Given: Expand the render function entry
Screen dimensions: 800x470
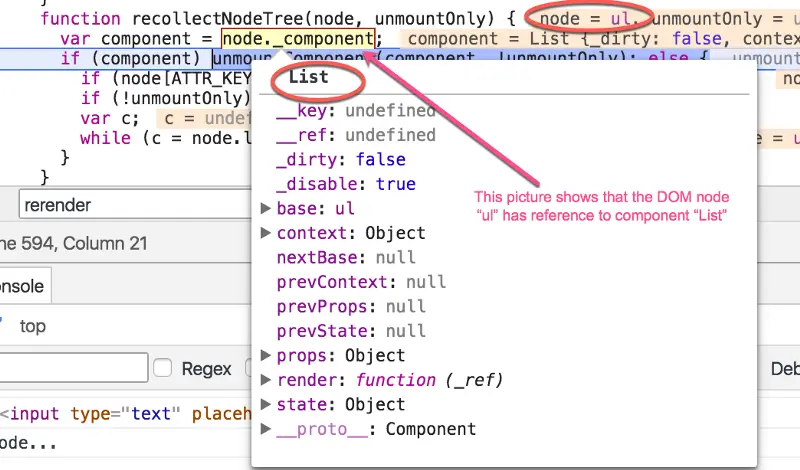Looking at the screenshot, I should (265, 380).
